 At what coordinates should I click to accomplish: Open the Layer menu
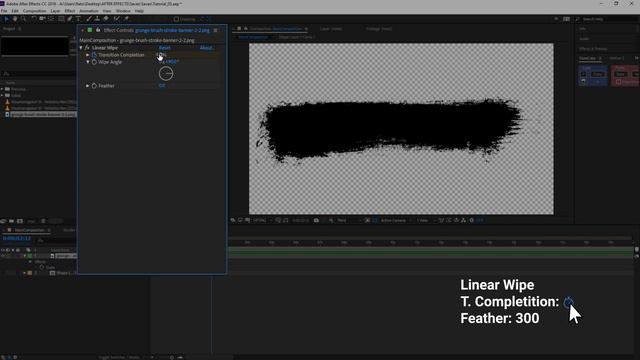pos(56,11)
